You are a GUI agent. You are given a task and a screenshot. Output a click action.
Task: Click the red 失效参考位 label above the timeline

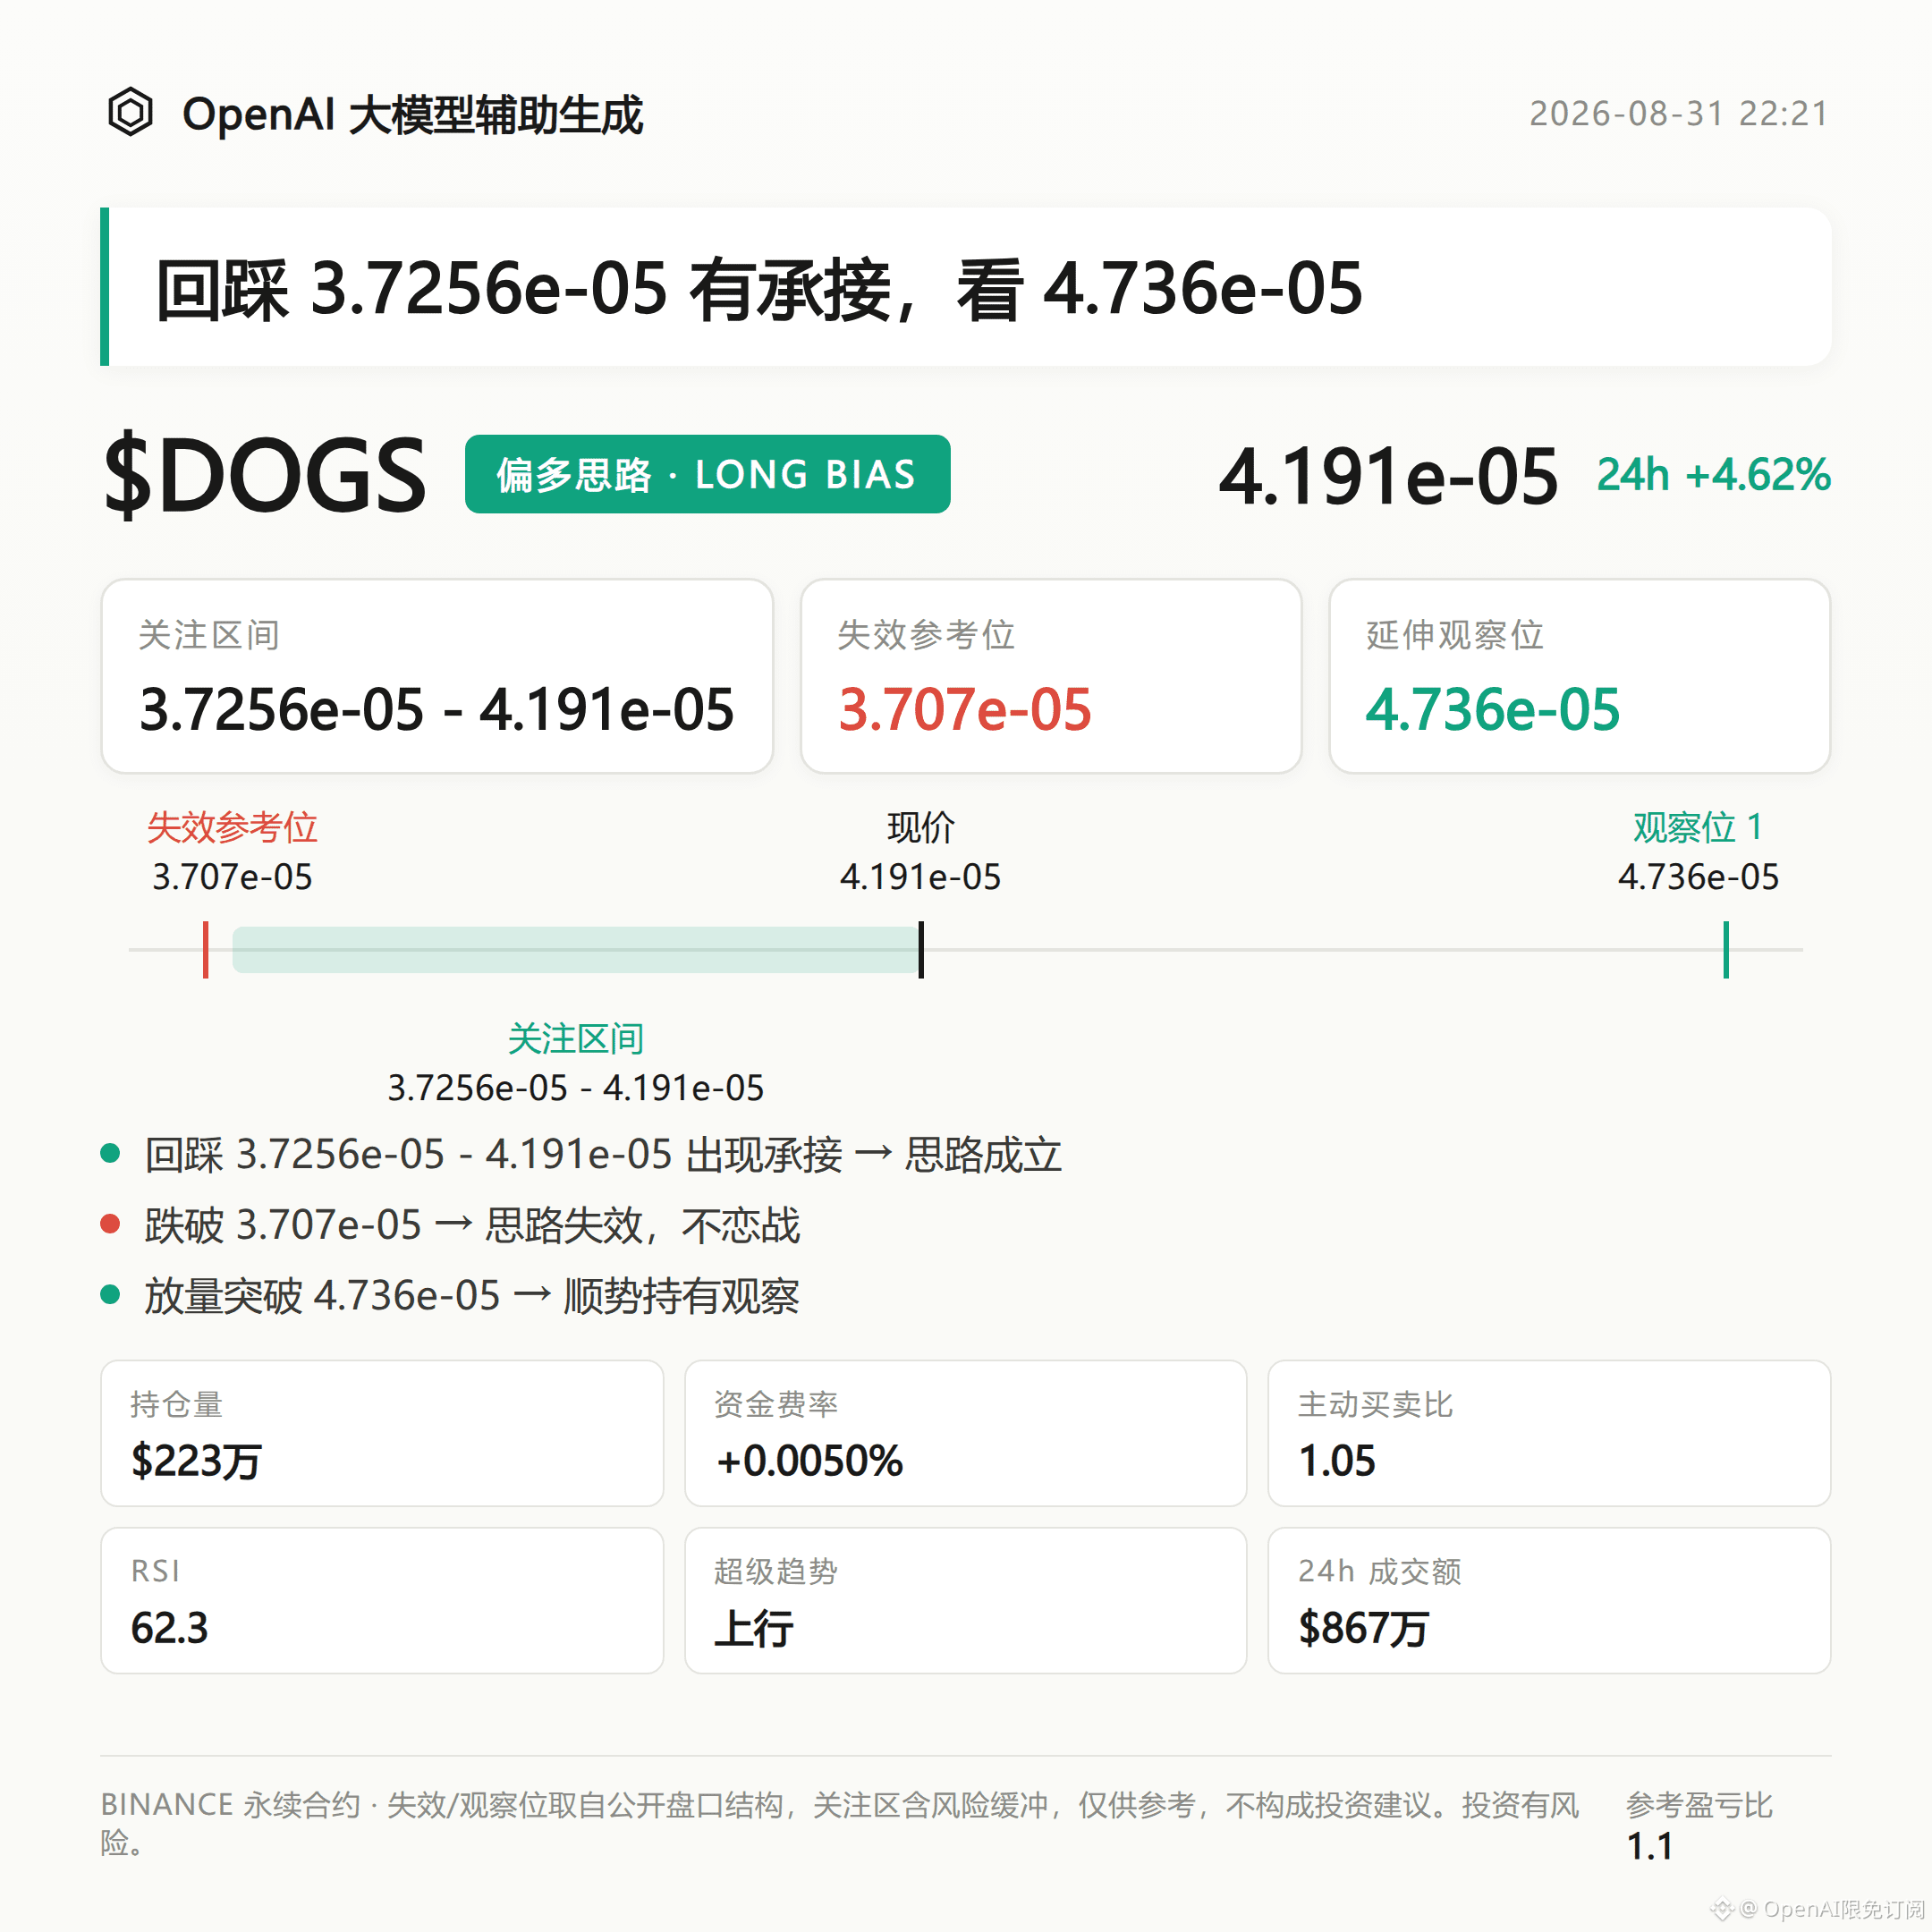coord(232,827)
